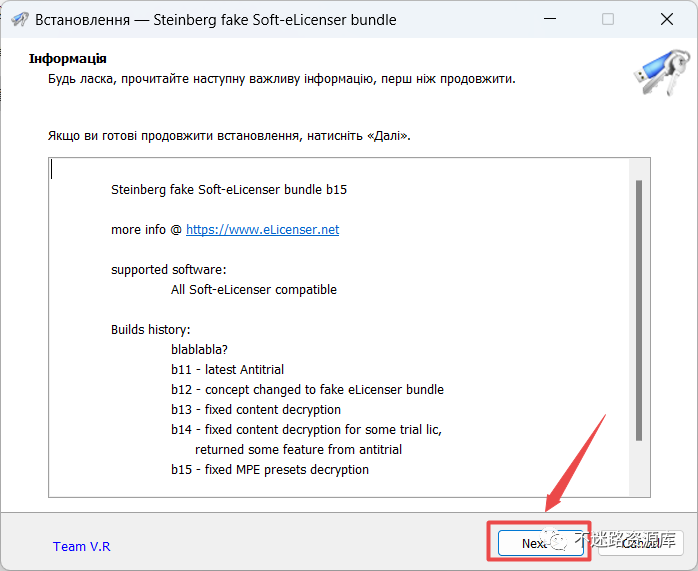The image size is (698, 571).
Task: Click the 'Будь ласка, прочитайте' instruction text
Action: [282, 79]
